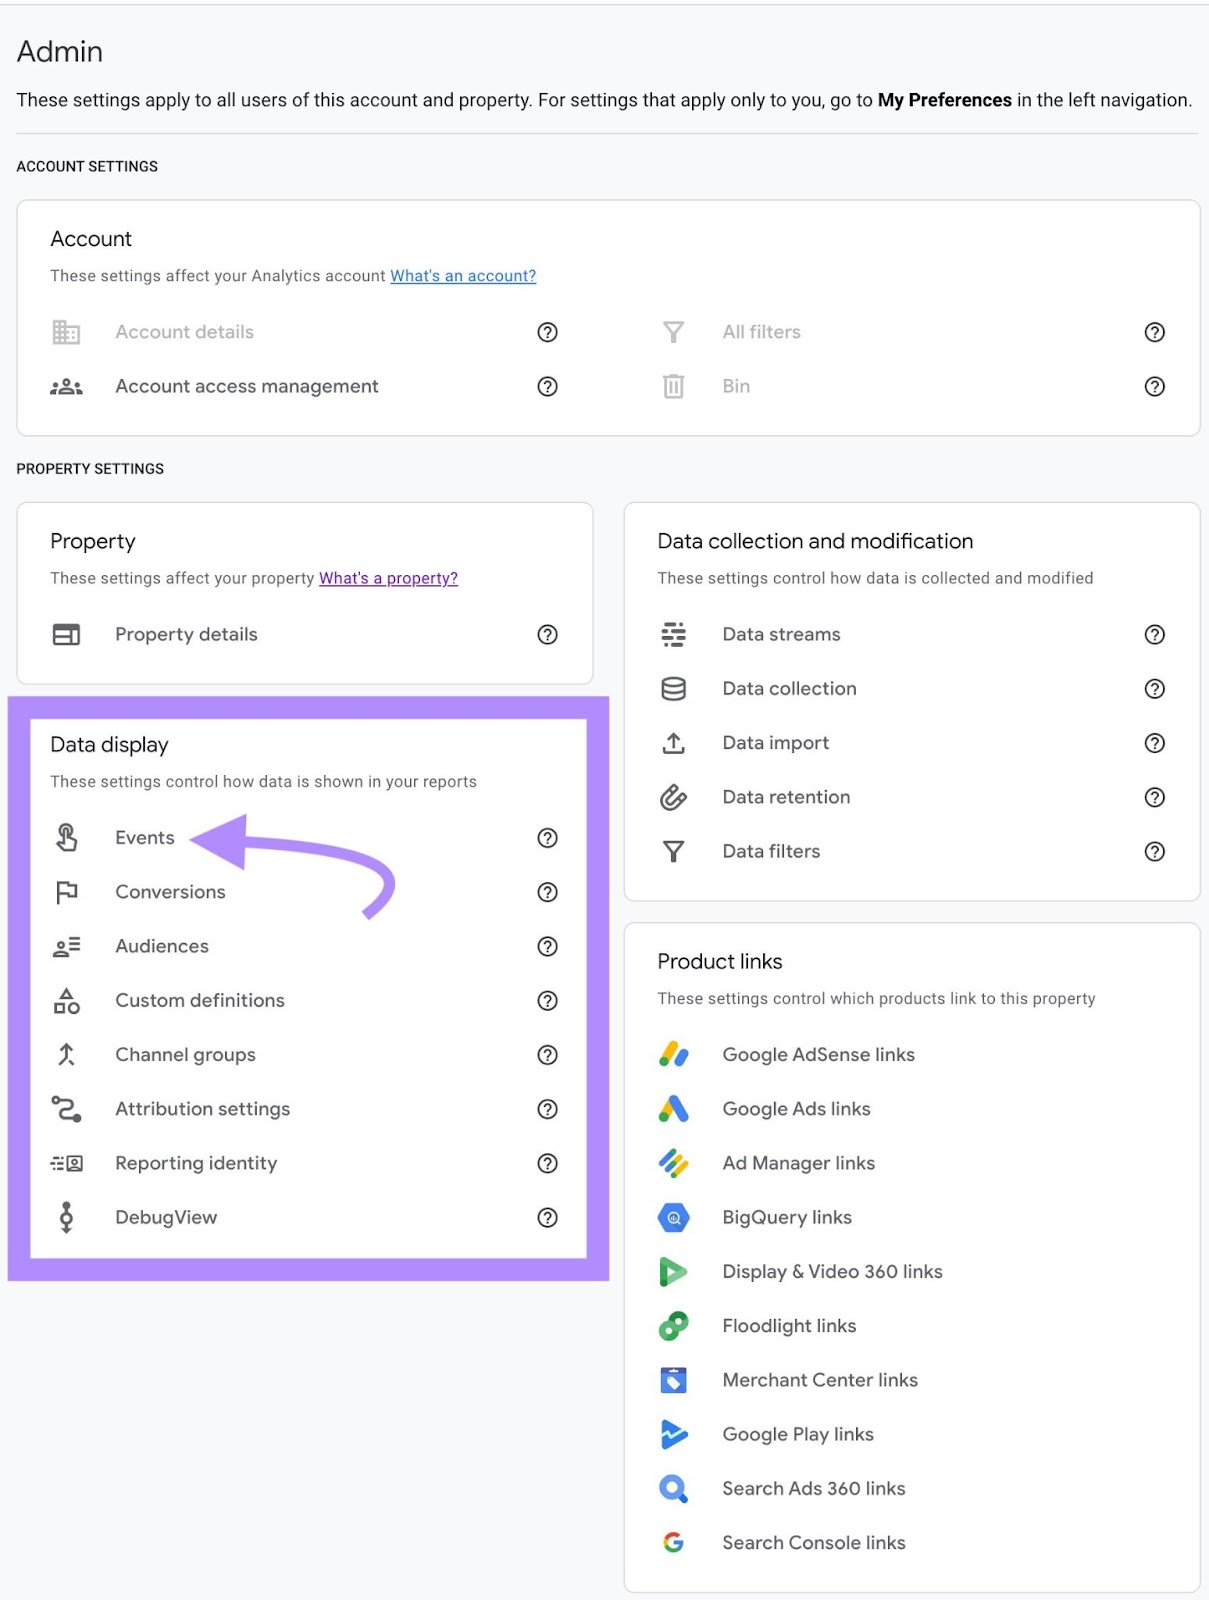Screen dimensions: 1209x1600
Task: Click the Data import upload icon
Action: [x=674, y=743]
